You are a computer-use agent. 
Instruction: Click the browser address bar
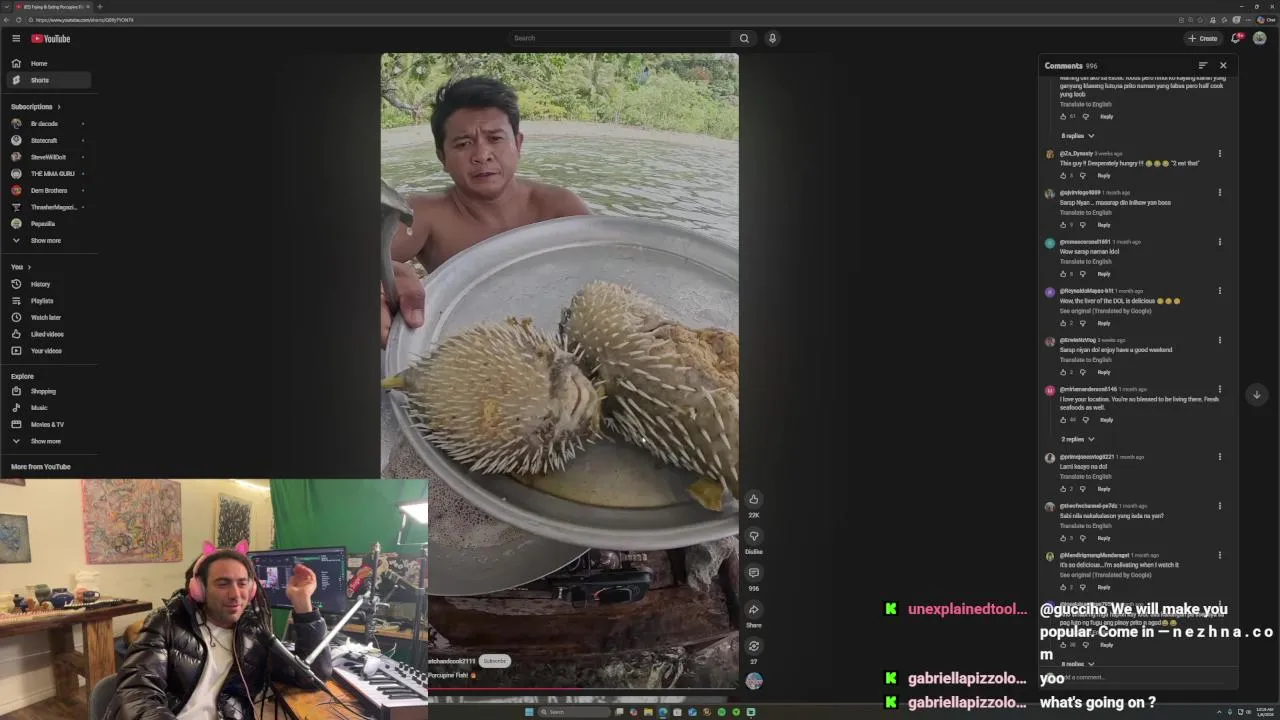[600, 20]
